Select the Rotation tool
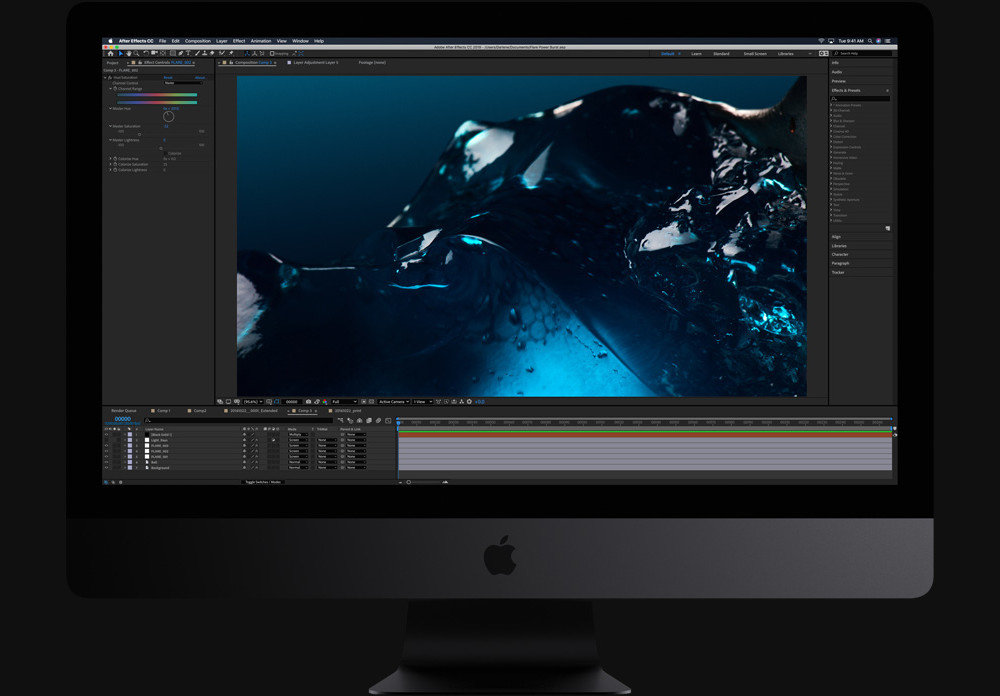1000x696 pixels. tap(146, 53)
